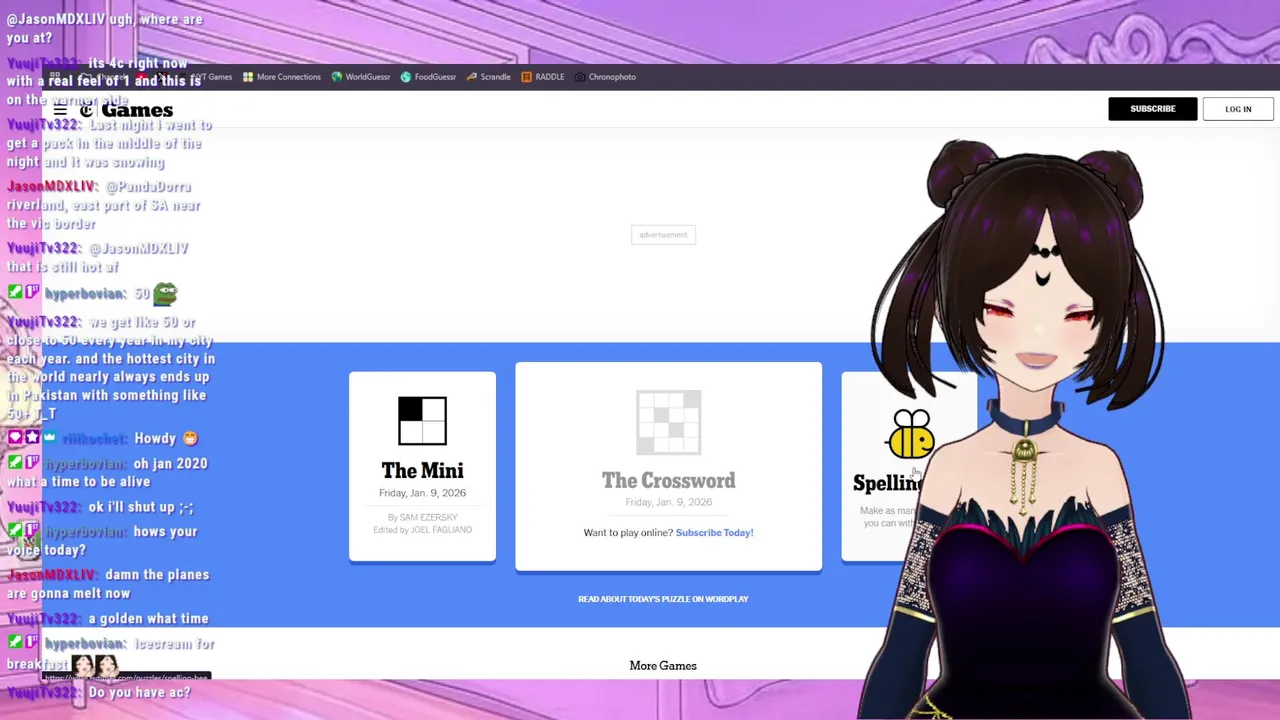Viewport: 1280px width, 720px height.
Task: Open The Crossword card
Action: pos(668,466)
